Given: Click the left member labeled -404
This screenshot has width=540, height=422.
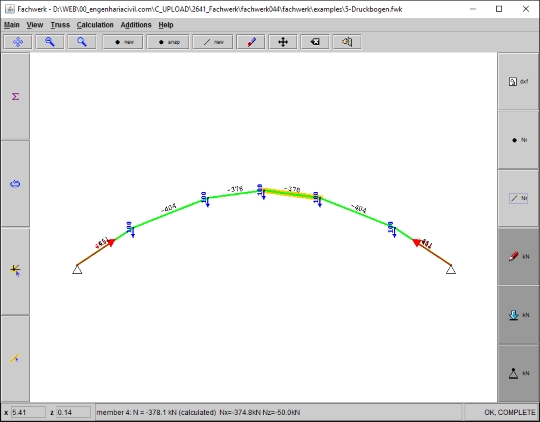Looking at the screenshot, I should click(x=169, y=213).
